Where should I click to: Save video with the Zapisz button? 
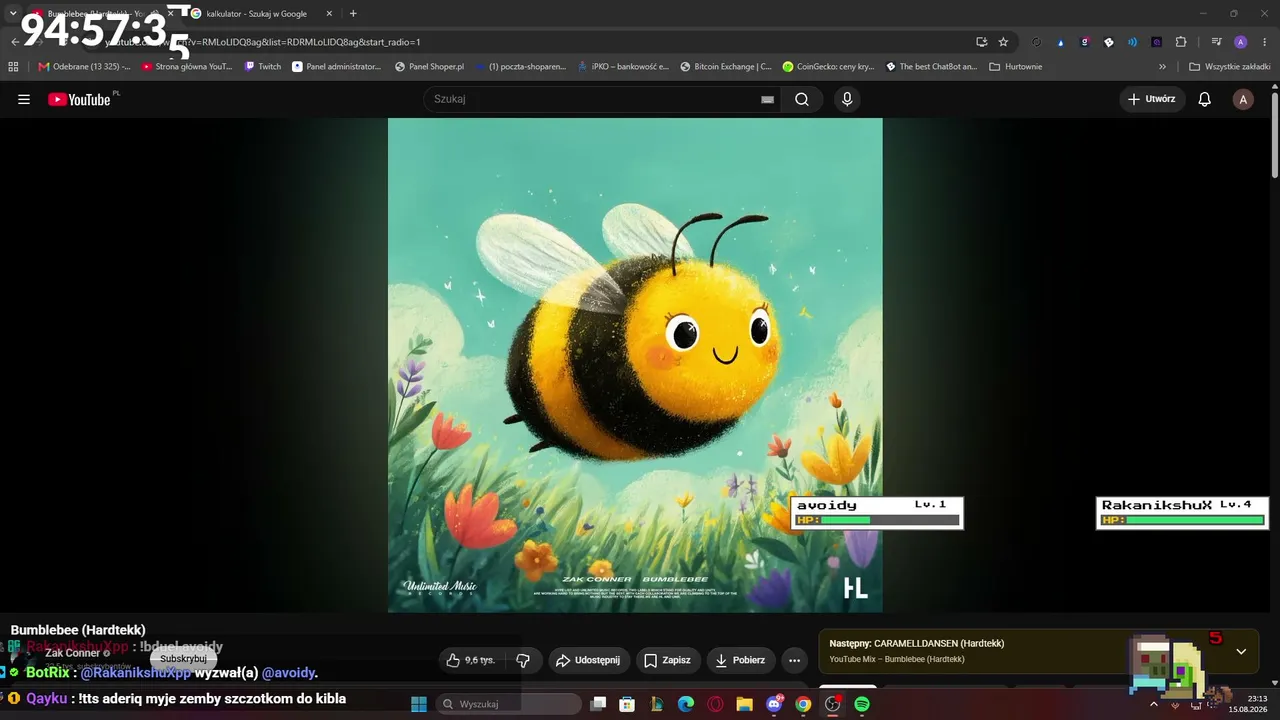668,660
